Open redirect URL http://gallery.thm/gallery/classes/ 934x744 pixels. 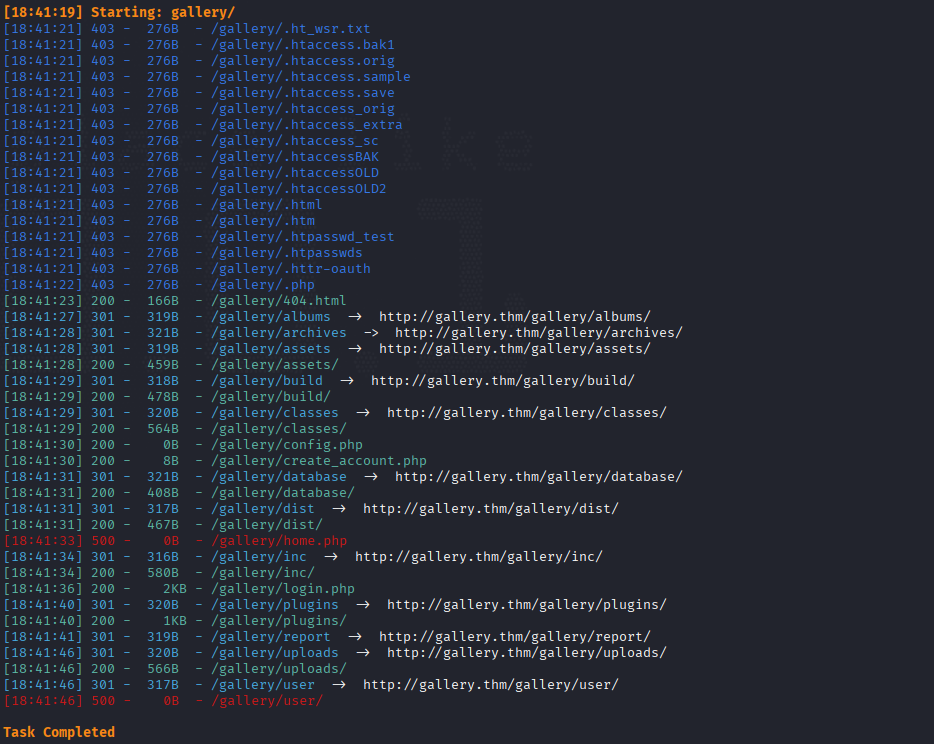[527, 413]
